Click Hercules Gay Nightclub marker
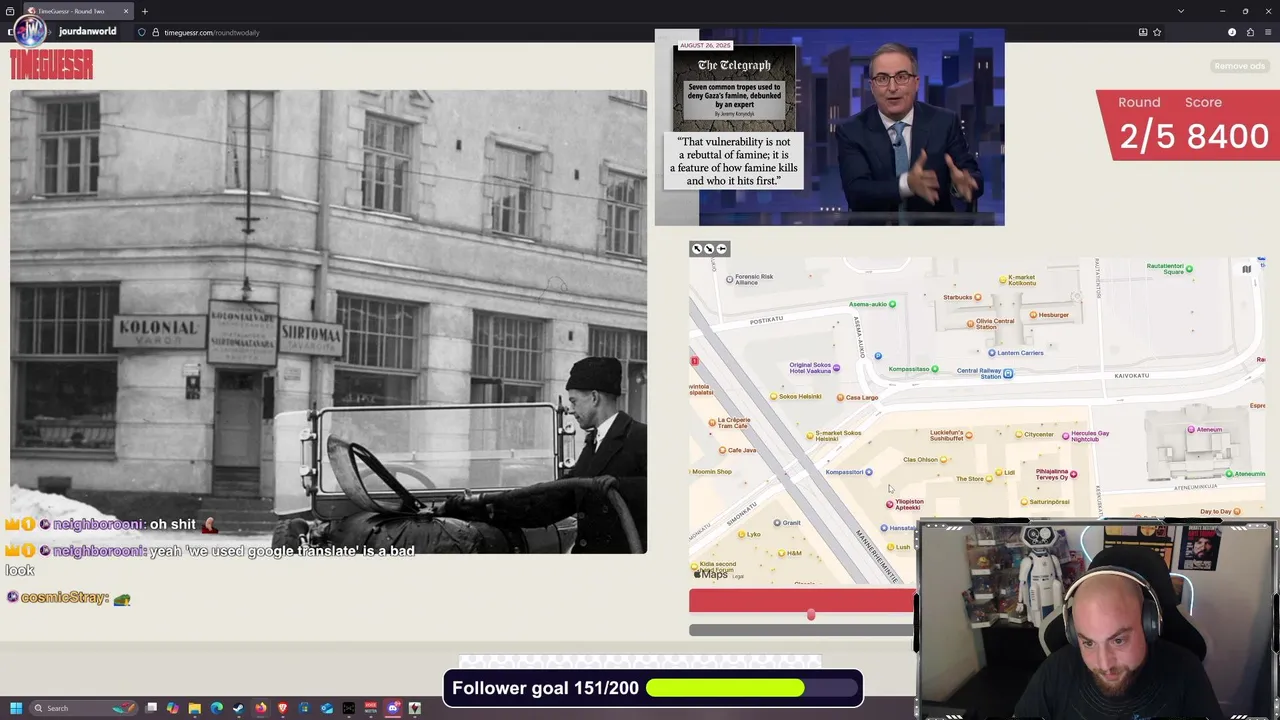Screen dimensions: 1280x720 click(1066, 436)
